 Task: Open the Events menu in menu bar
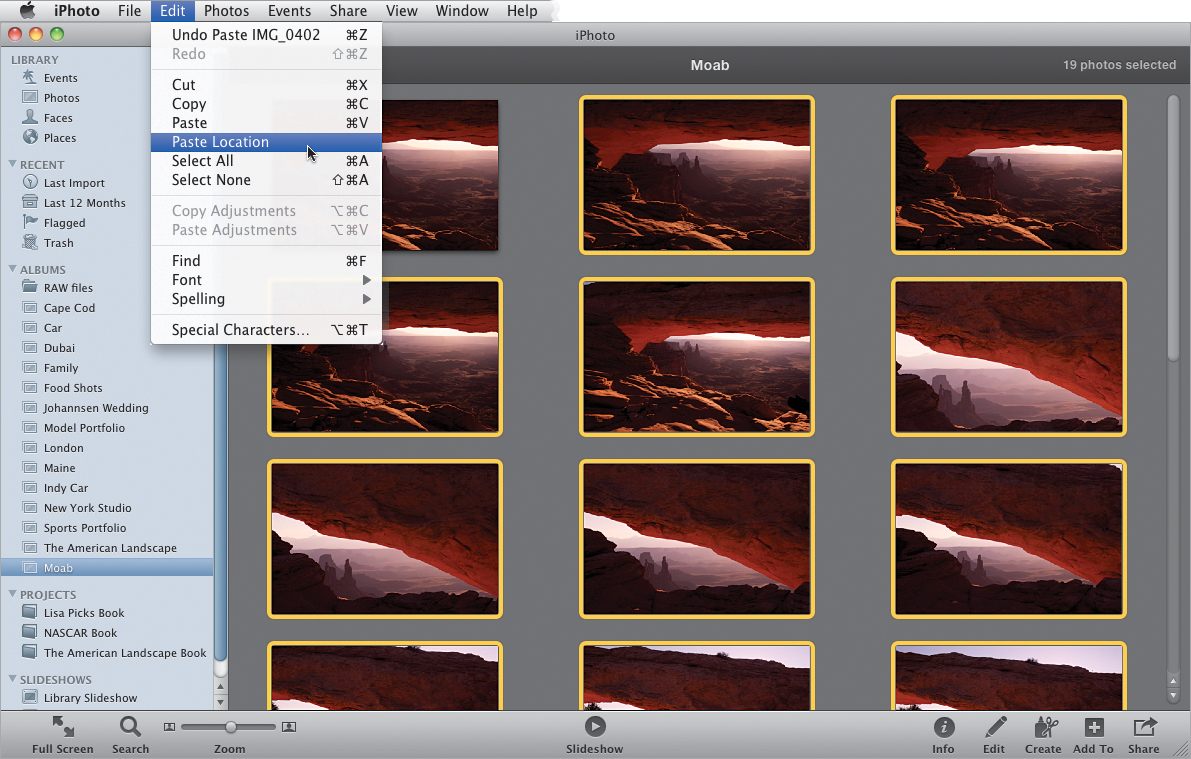289,11
